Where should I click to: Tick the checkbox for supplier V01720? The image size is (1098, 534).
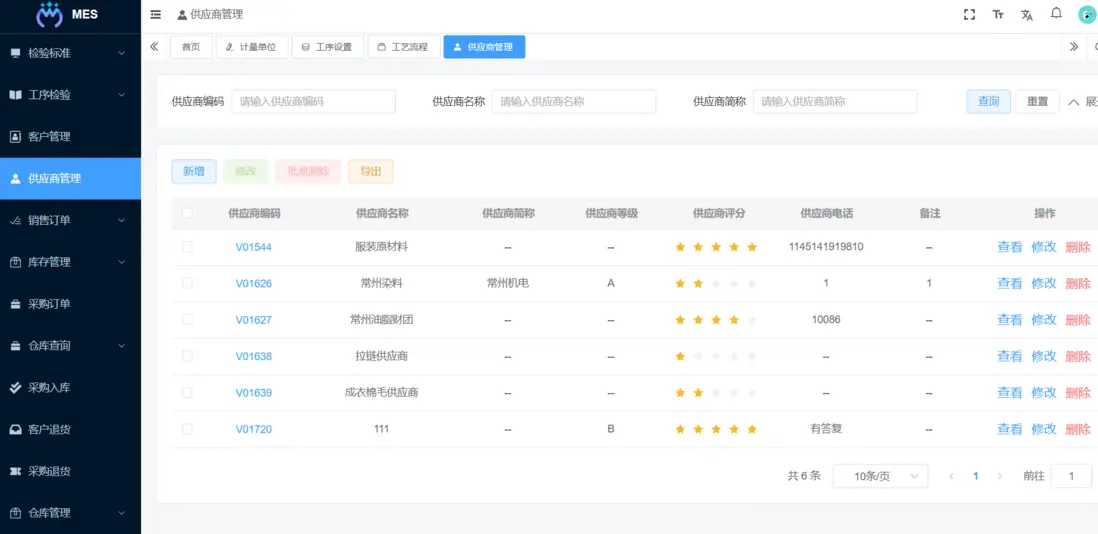coord(187,429)
